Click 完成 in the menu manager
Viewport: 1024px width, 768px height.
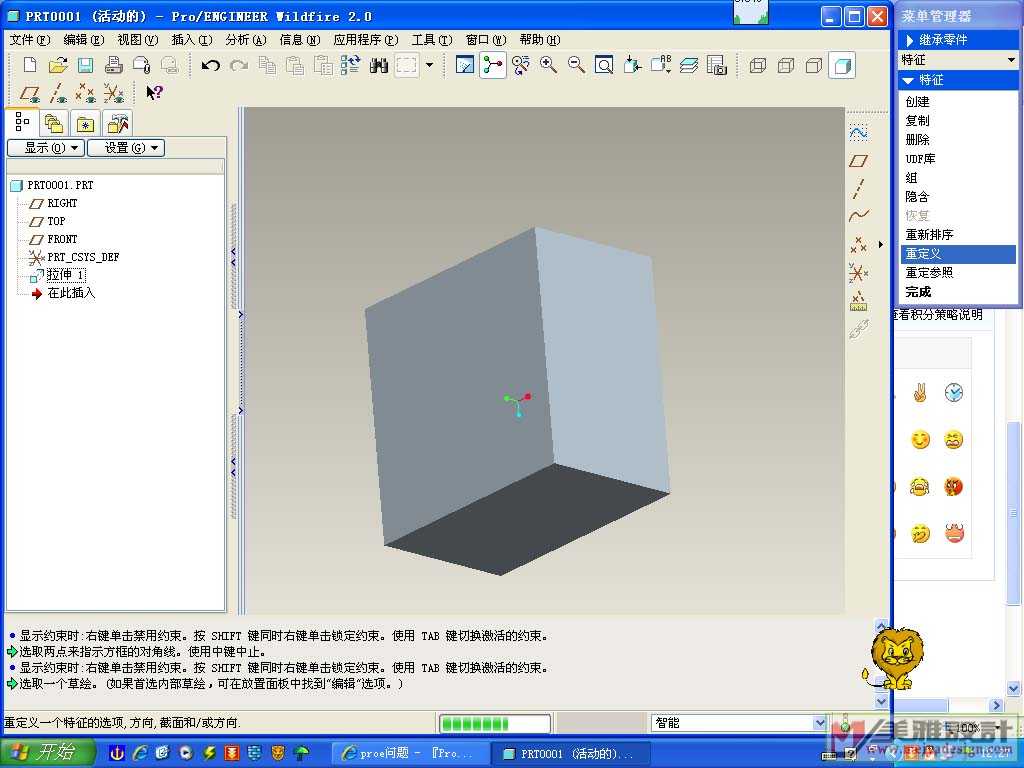point(918,292)
